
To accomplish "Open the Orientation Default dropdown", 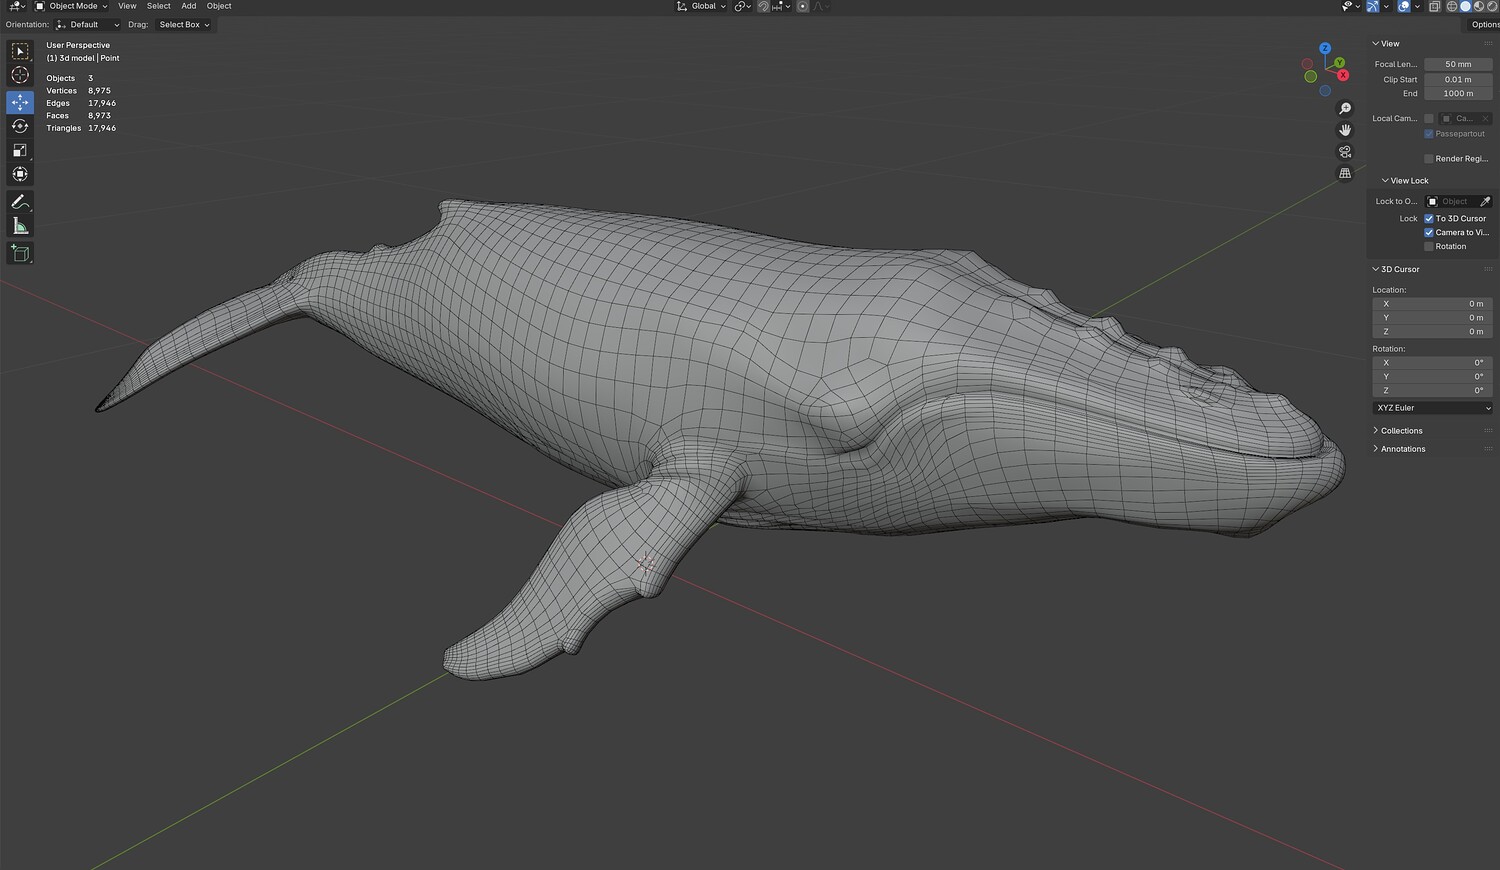I will (88, 25).
